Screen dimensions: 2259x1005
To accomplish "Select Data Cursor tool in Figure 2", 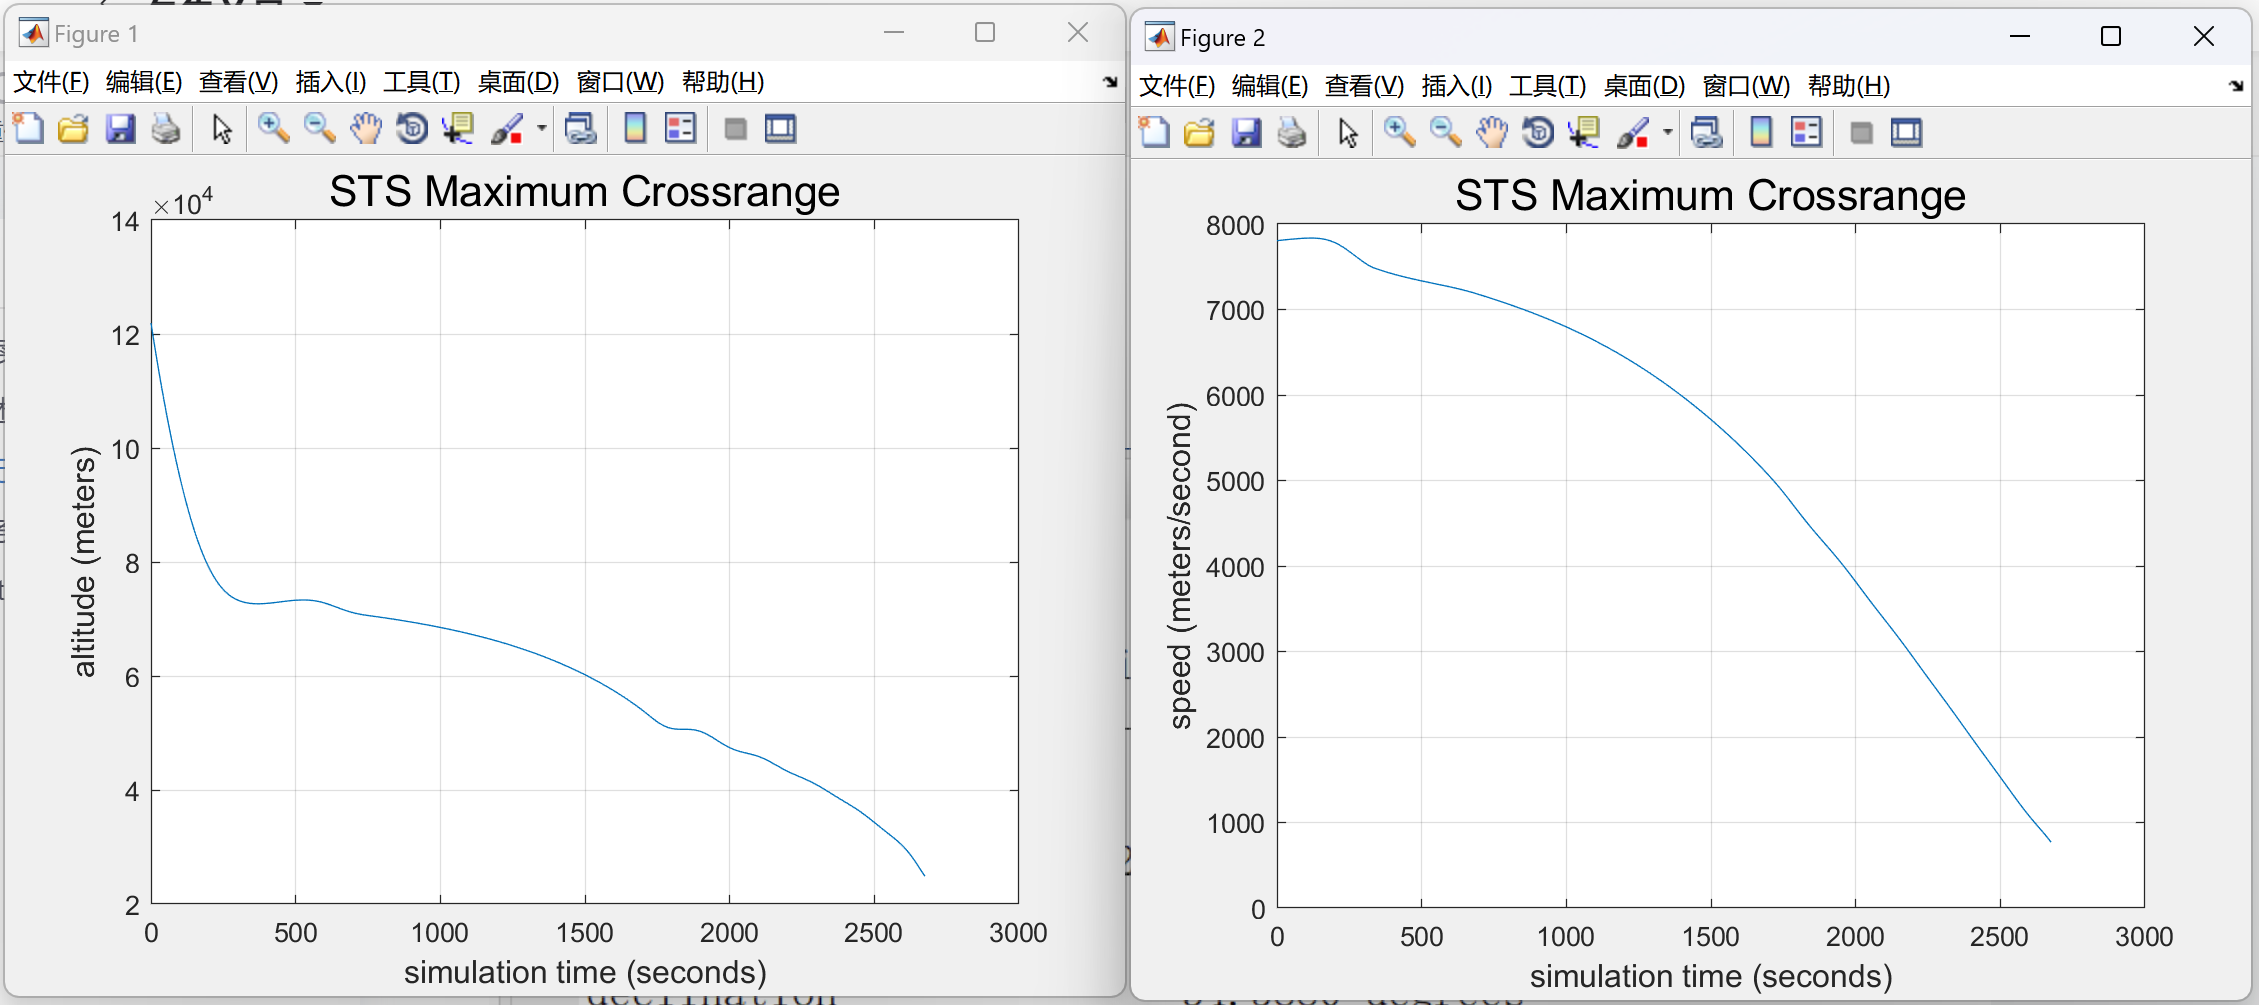I will (1584, 133).
